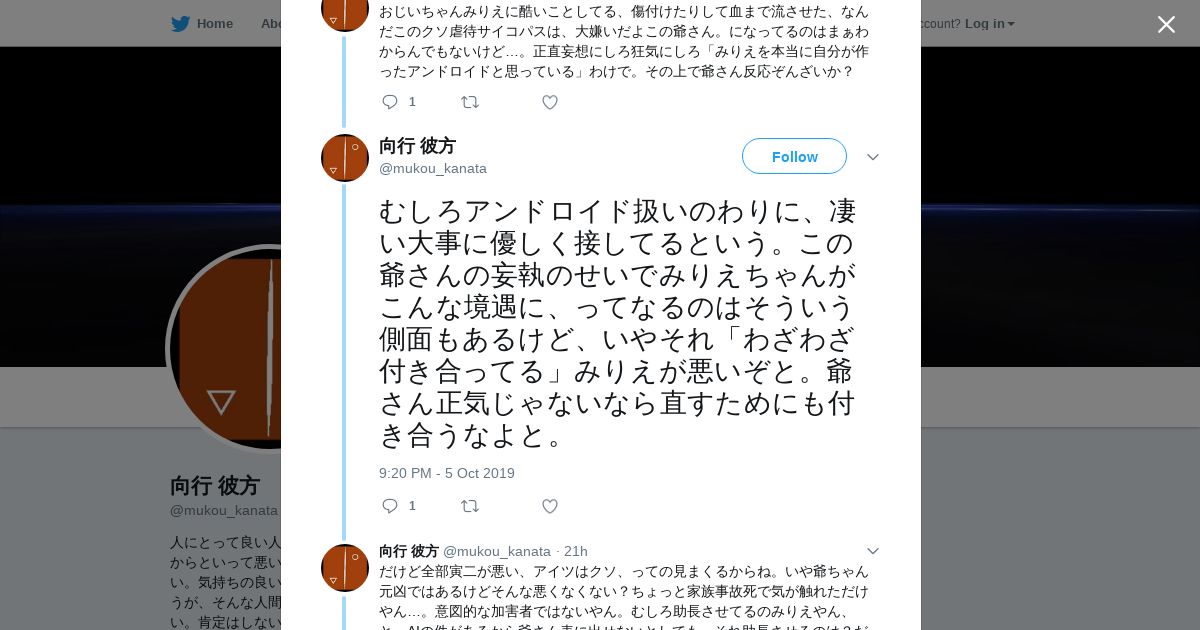The height and width of the screenshot is (630, 1200).
Task: Retweet the main tweet
Action: point(470,506)
